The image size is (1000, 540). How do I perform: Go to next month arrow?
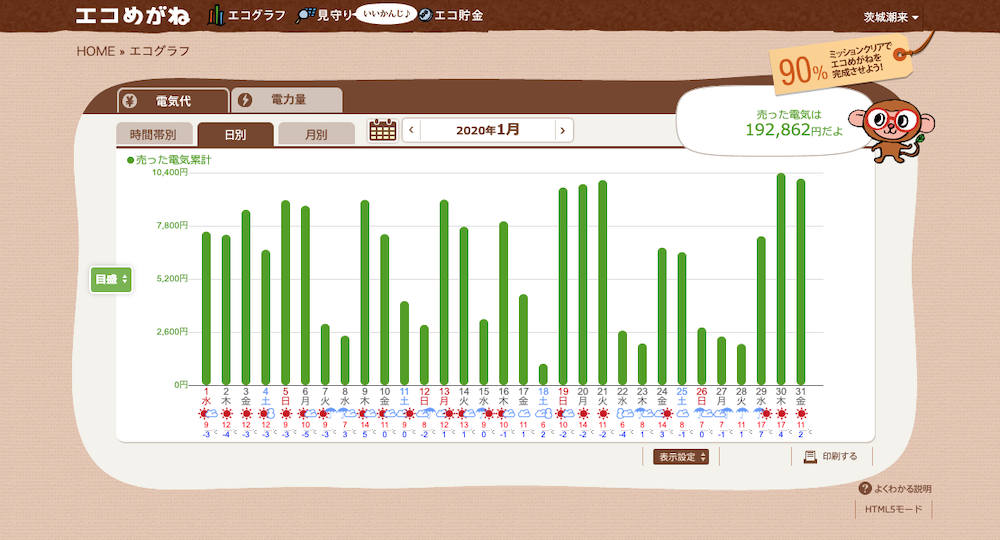(x=562, y=130)
